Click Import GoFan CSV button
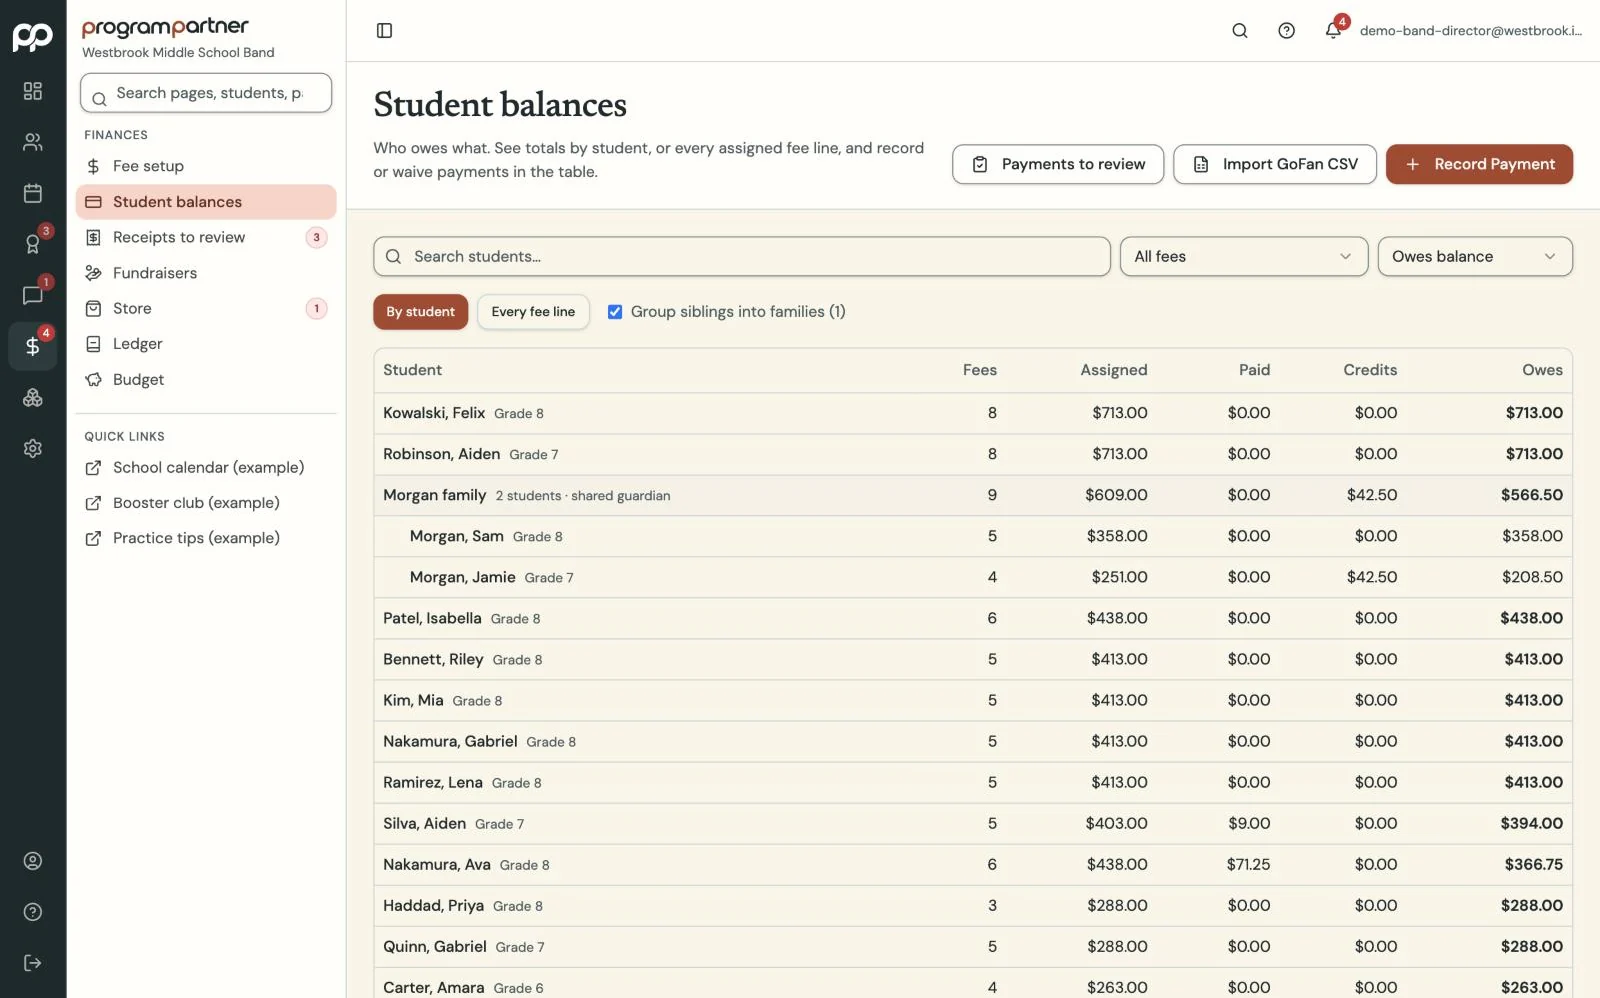1600x998 pixels. (1275, 164)
